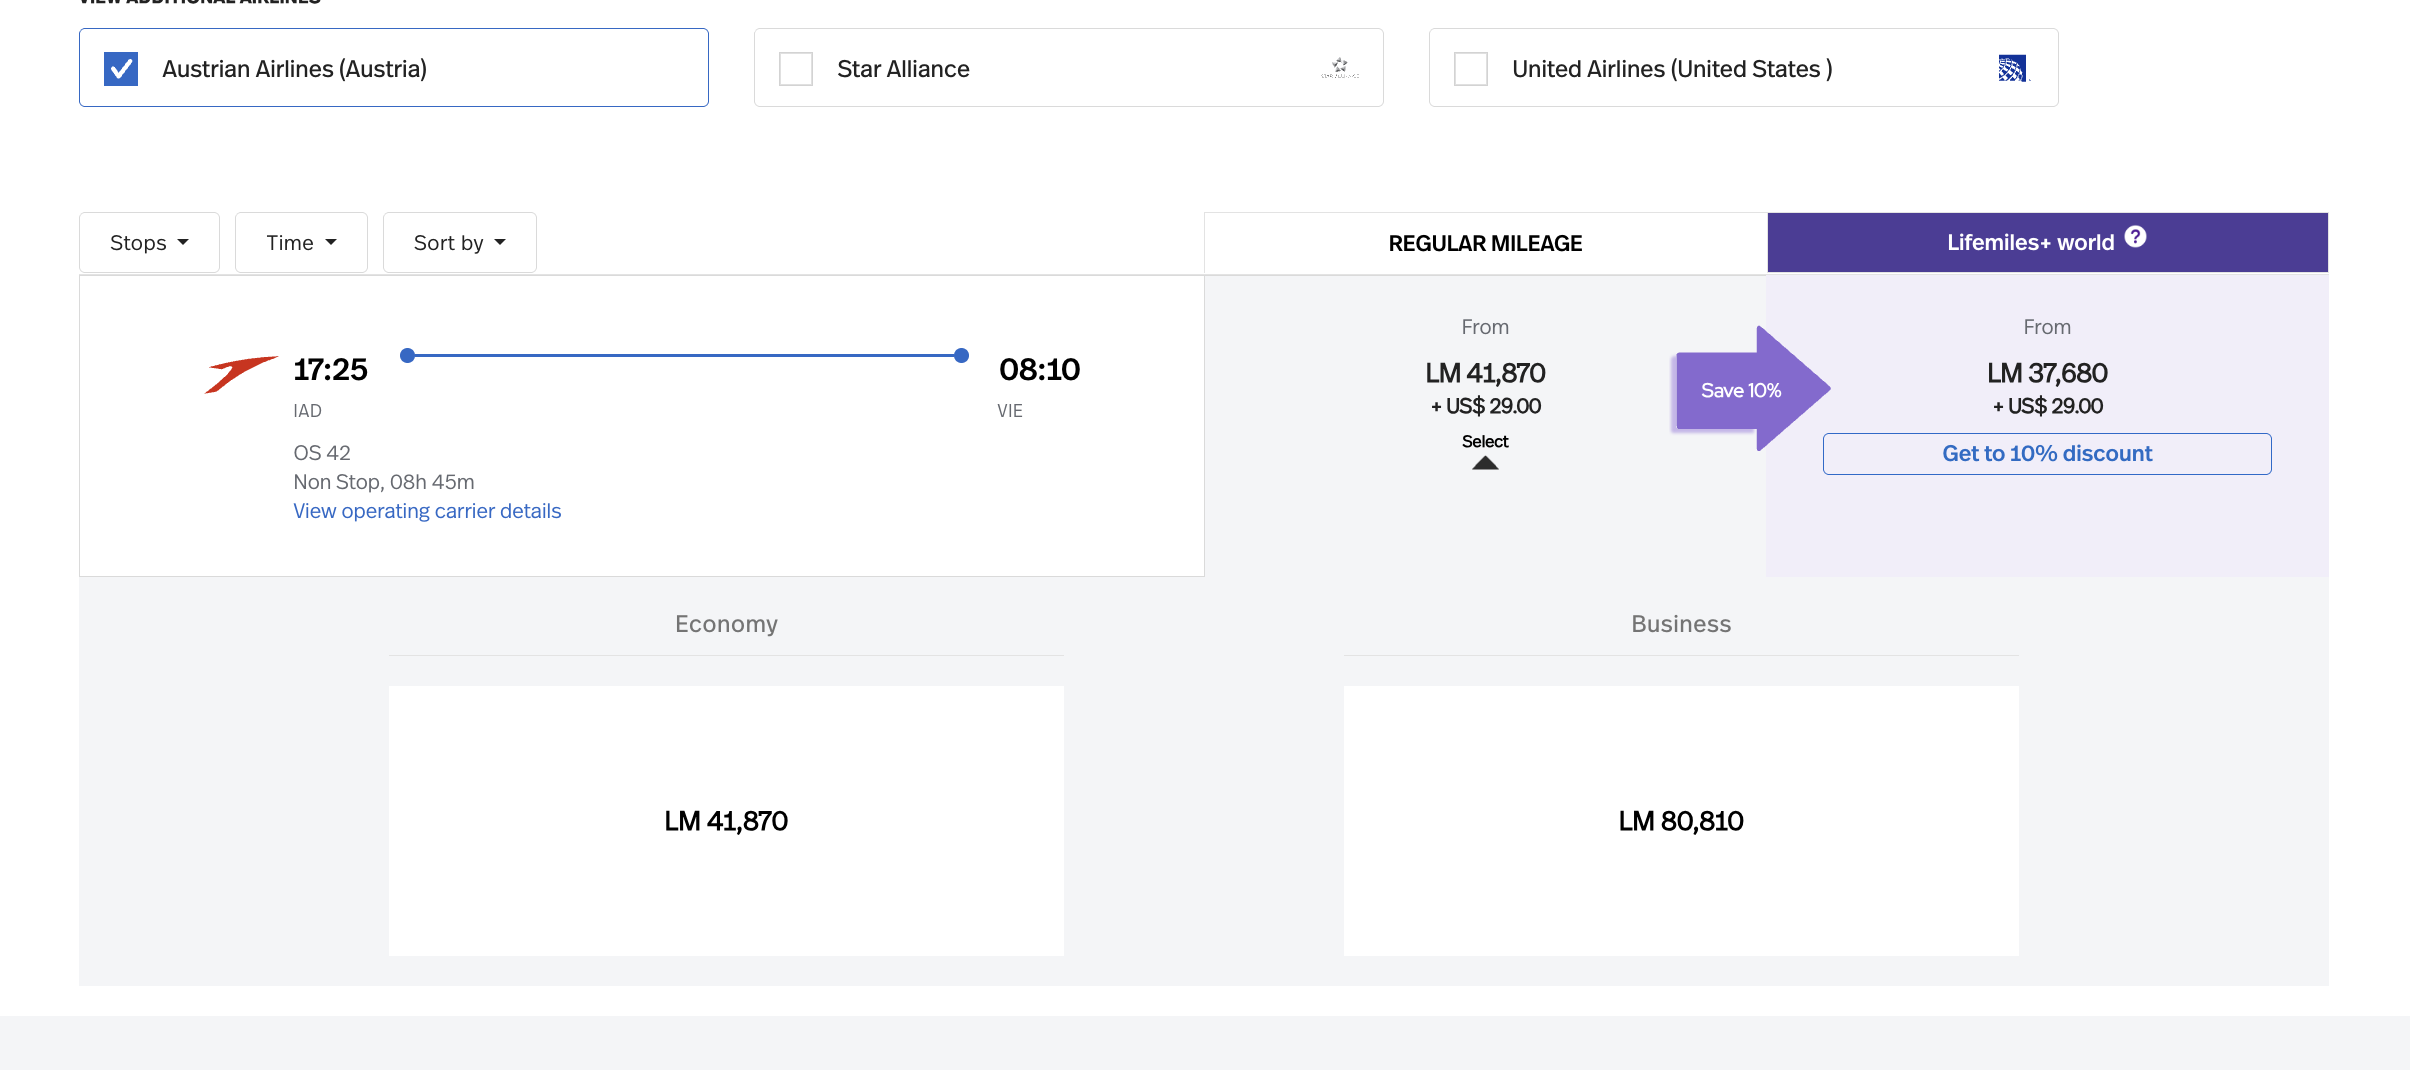This screenshot has width=2410, height=1070.
Task: Switch to the Lifemiles+ world tab
Action: click(x=2030, y=243)
